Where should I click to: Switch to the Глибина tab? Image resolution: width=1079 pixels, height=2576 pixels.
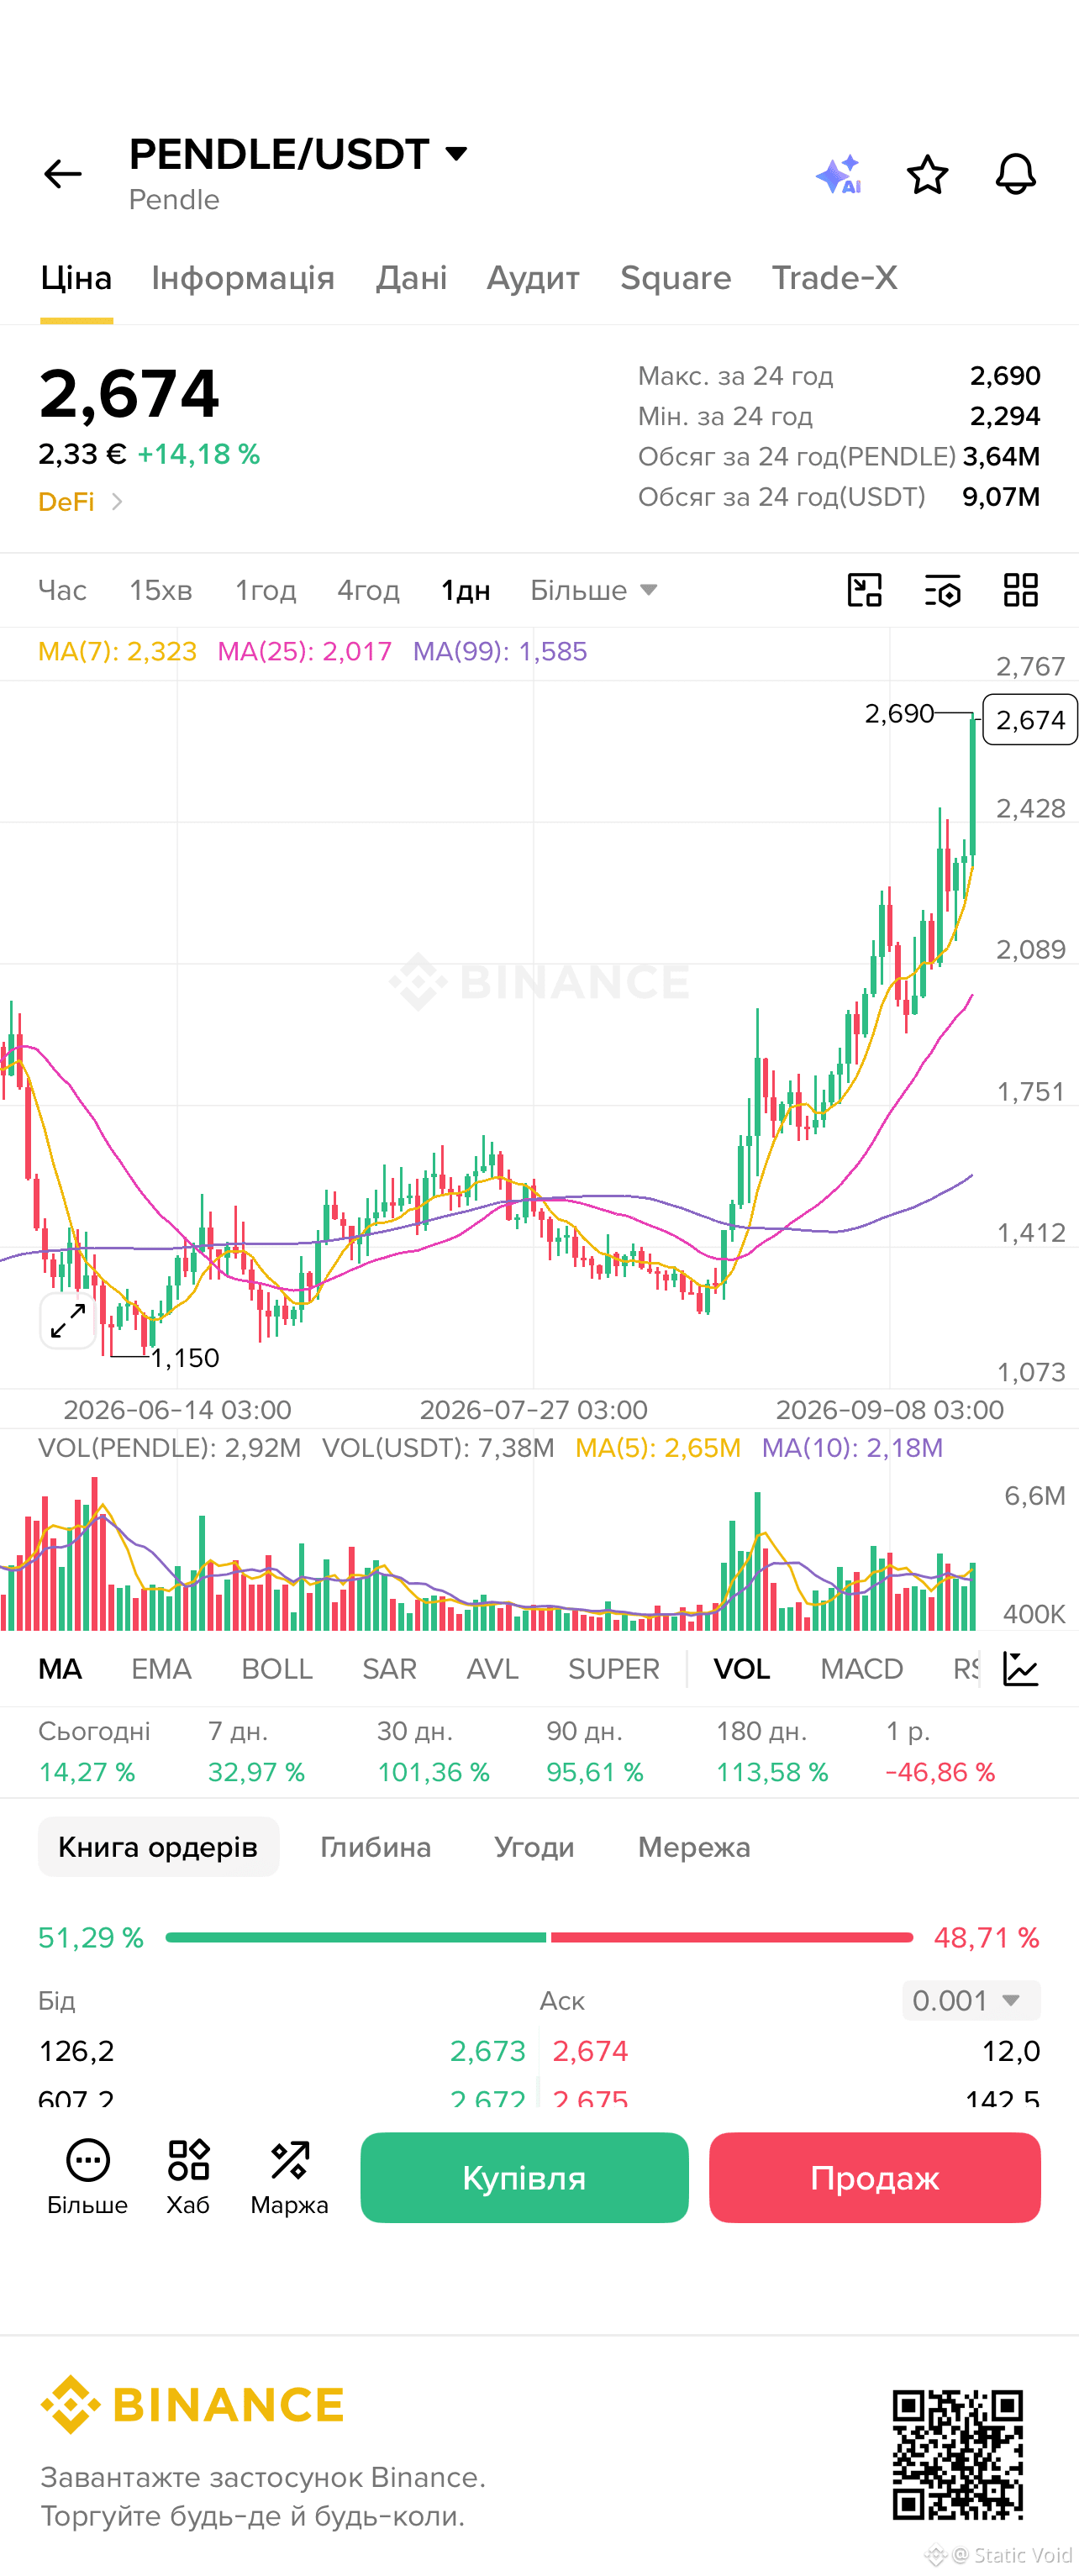[x=375, y=1847]
